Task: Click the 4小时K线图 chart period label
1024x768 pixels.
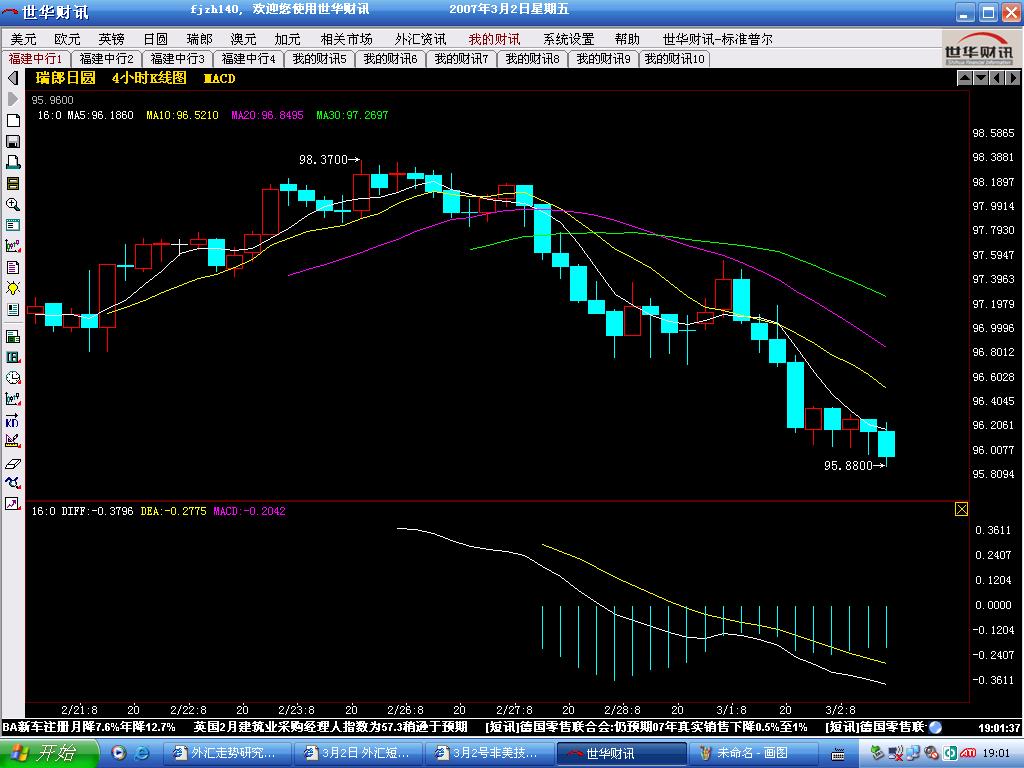Action: 149,78
